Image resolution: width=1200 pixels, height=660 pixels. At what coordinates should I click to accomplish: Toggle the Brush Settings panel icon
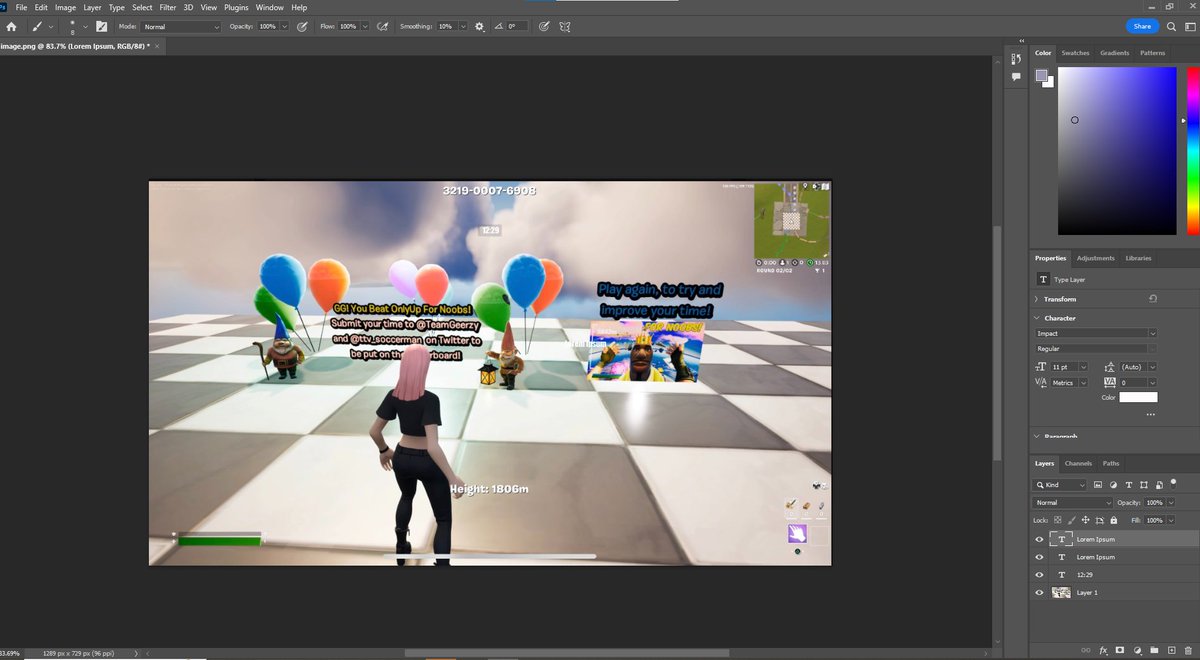coord(101,27)
